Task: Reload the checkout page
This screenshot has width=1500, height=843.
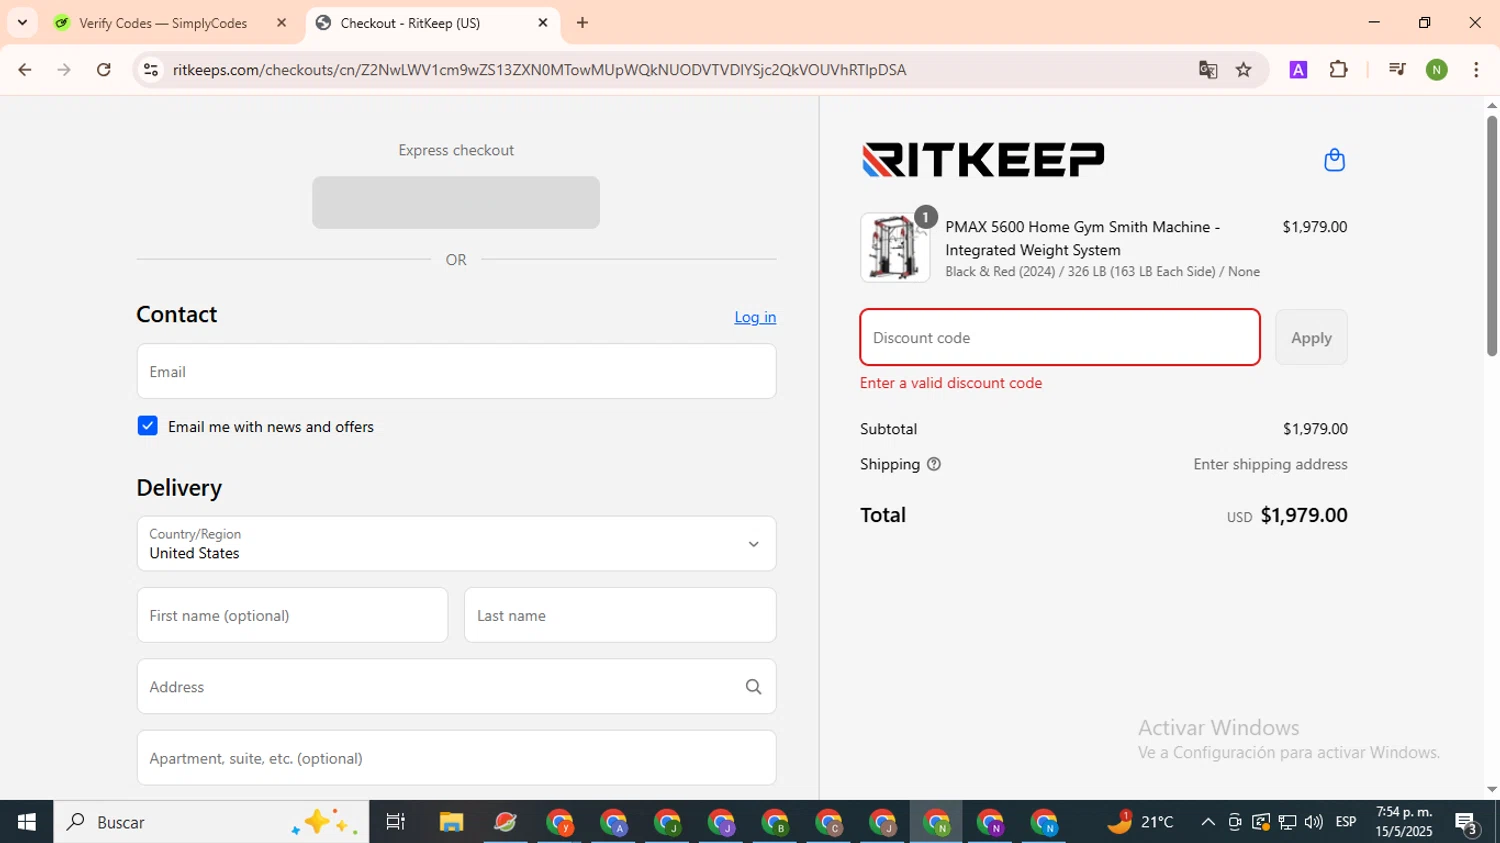Action: [x=104, y=69]
